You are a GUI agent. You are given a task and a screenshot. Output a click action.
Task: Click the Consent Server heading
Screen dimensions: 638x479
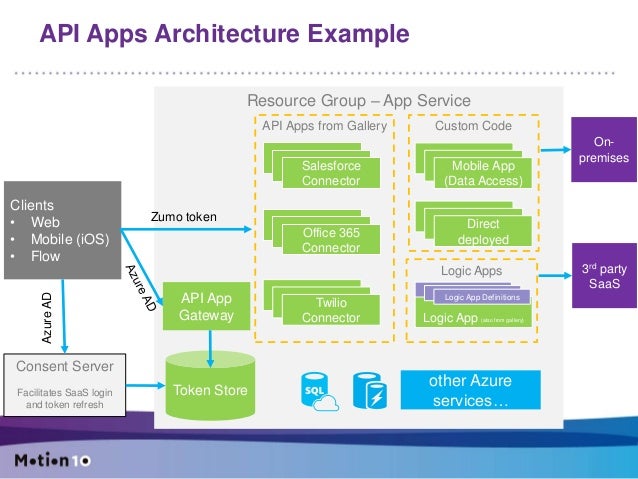65,366
